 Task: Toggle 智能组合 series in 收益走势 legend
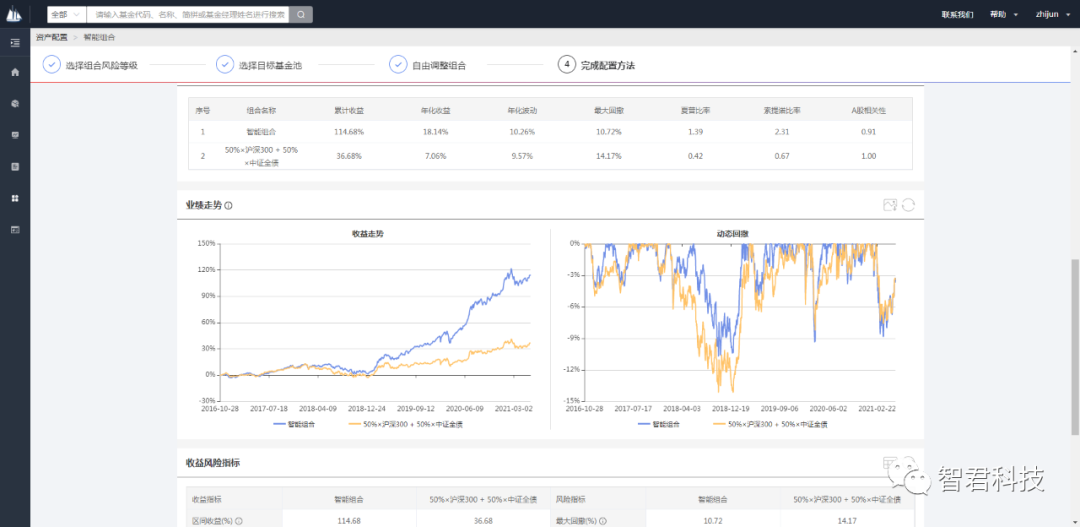[294, 424]
